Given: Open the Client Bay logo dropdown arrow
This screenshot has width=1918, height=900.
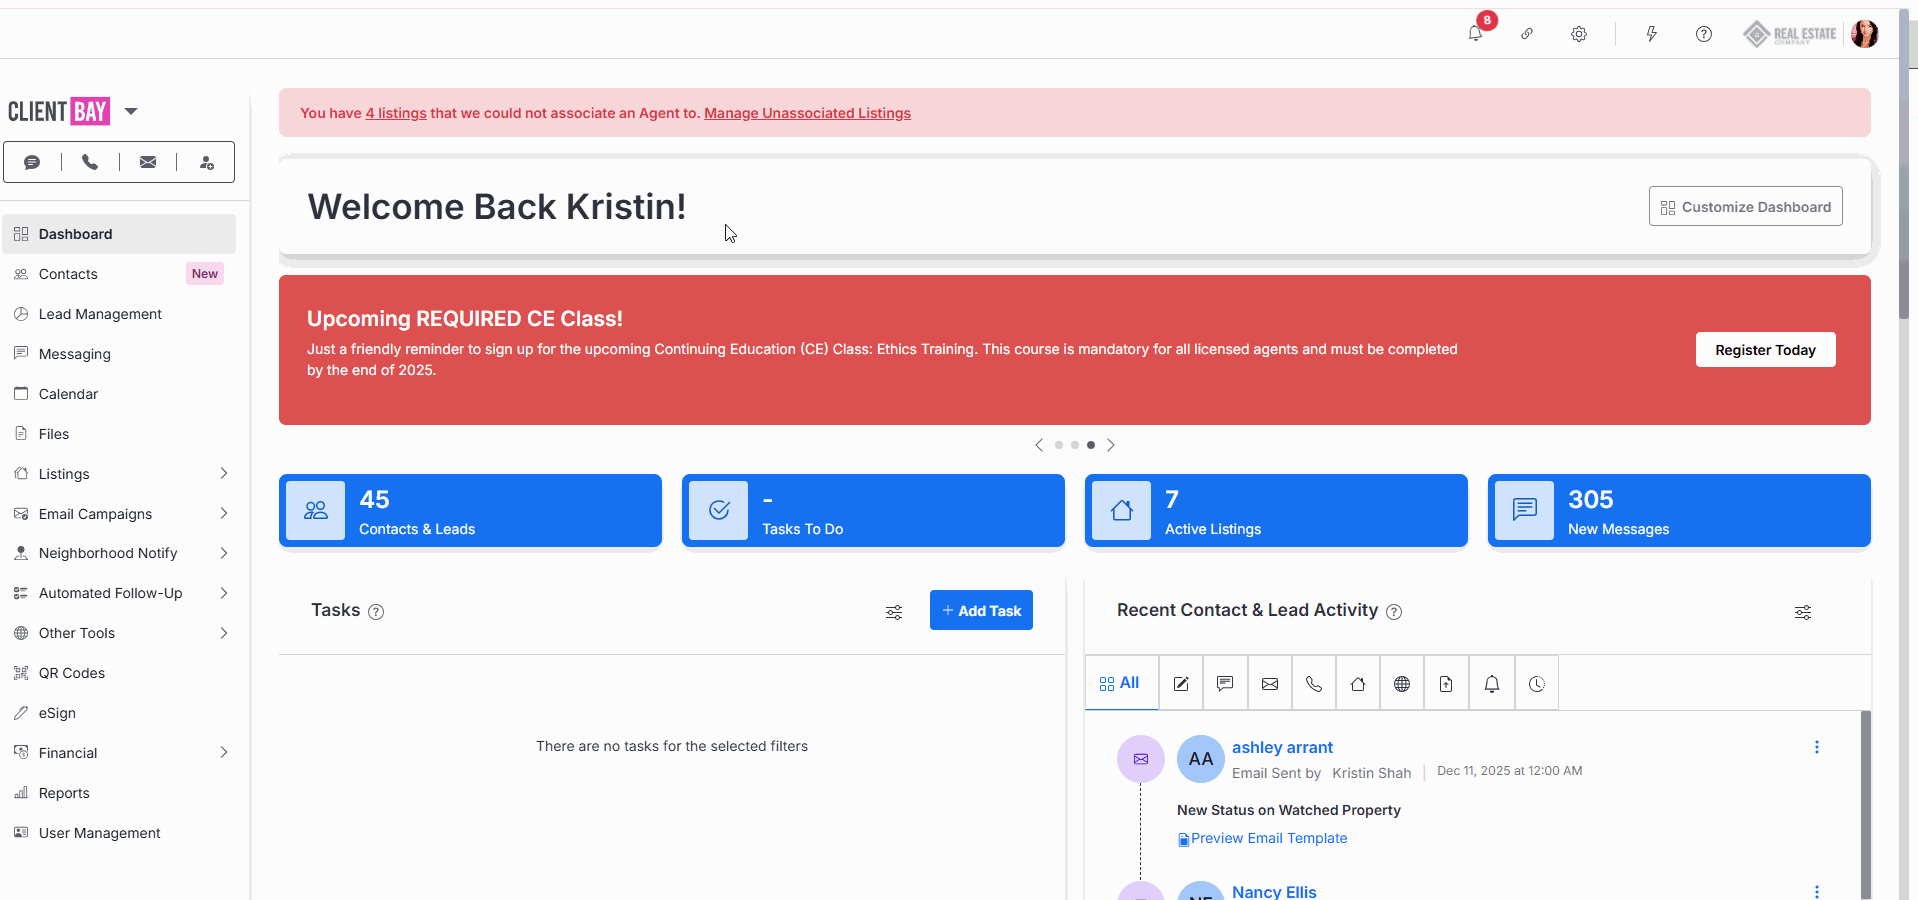Looking at the screenshot, I should point(131,111).
